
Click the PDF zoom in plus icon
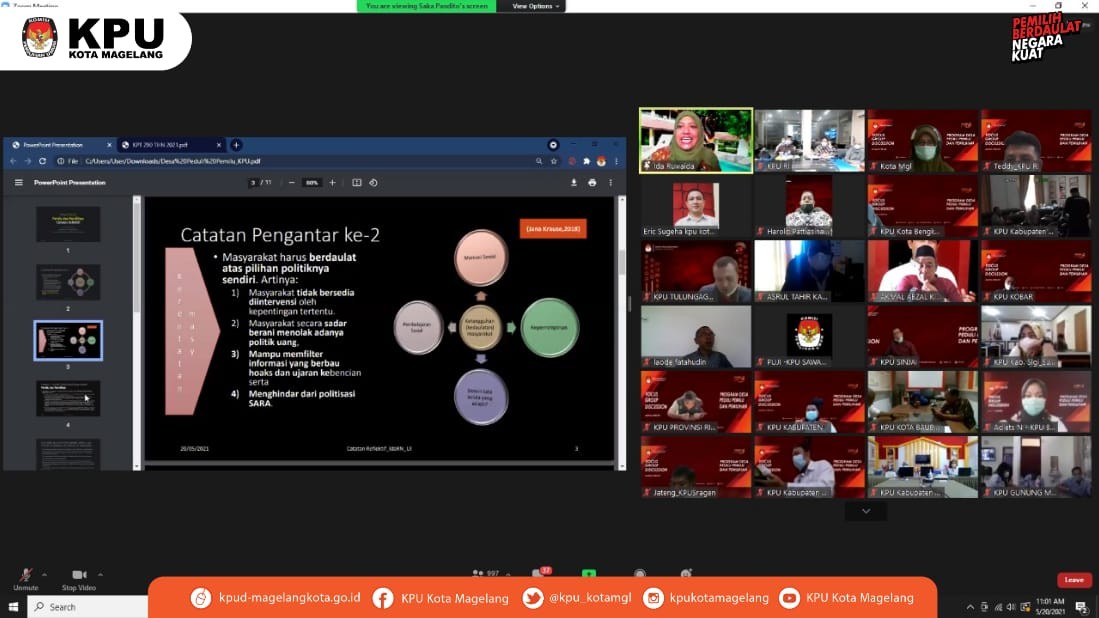(x=332, y=183)
